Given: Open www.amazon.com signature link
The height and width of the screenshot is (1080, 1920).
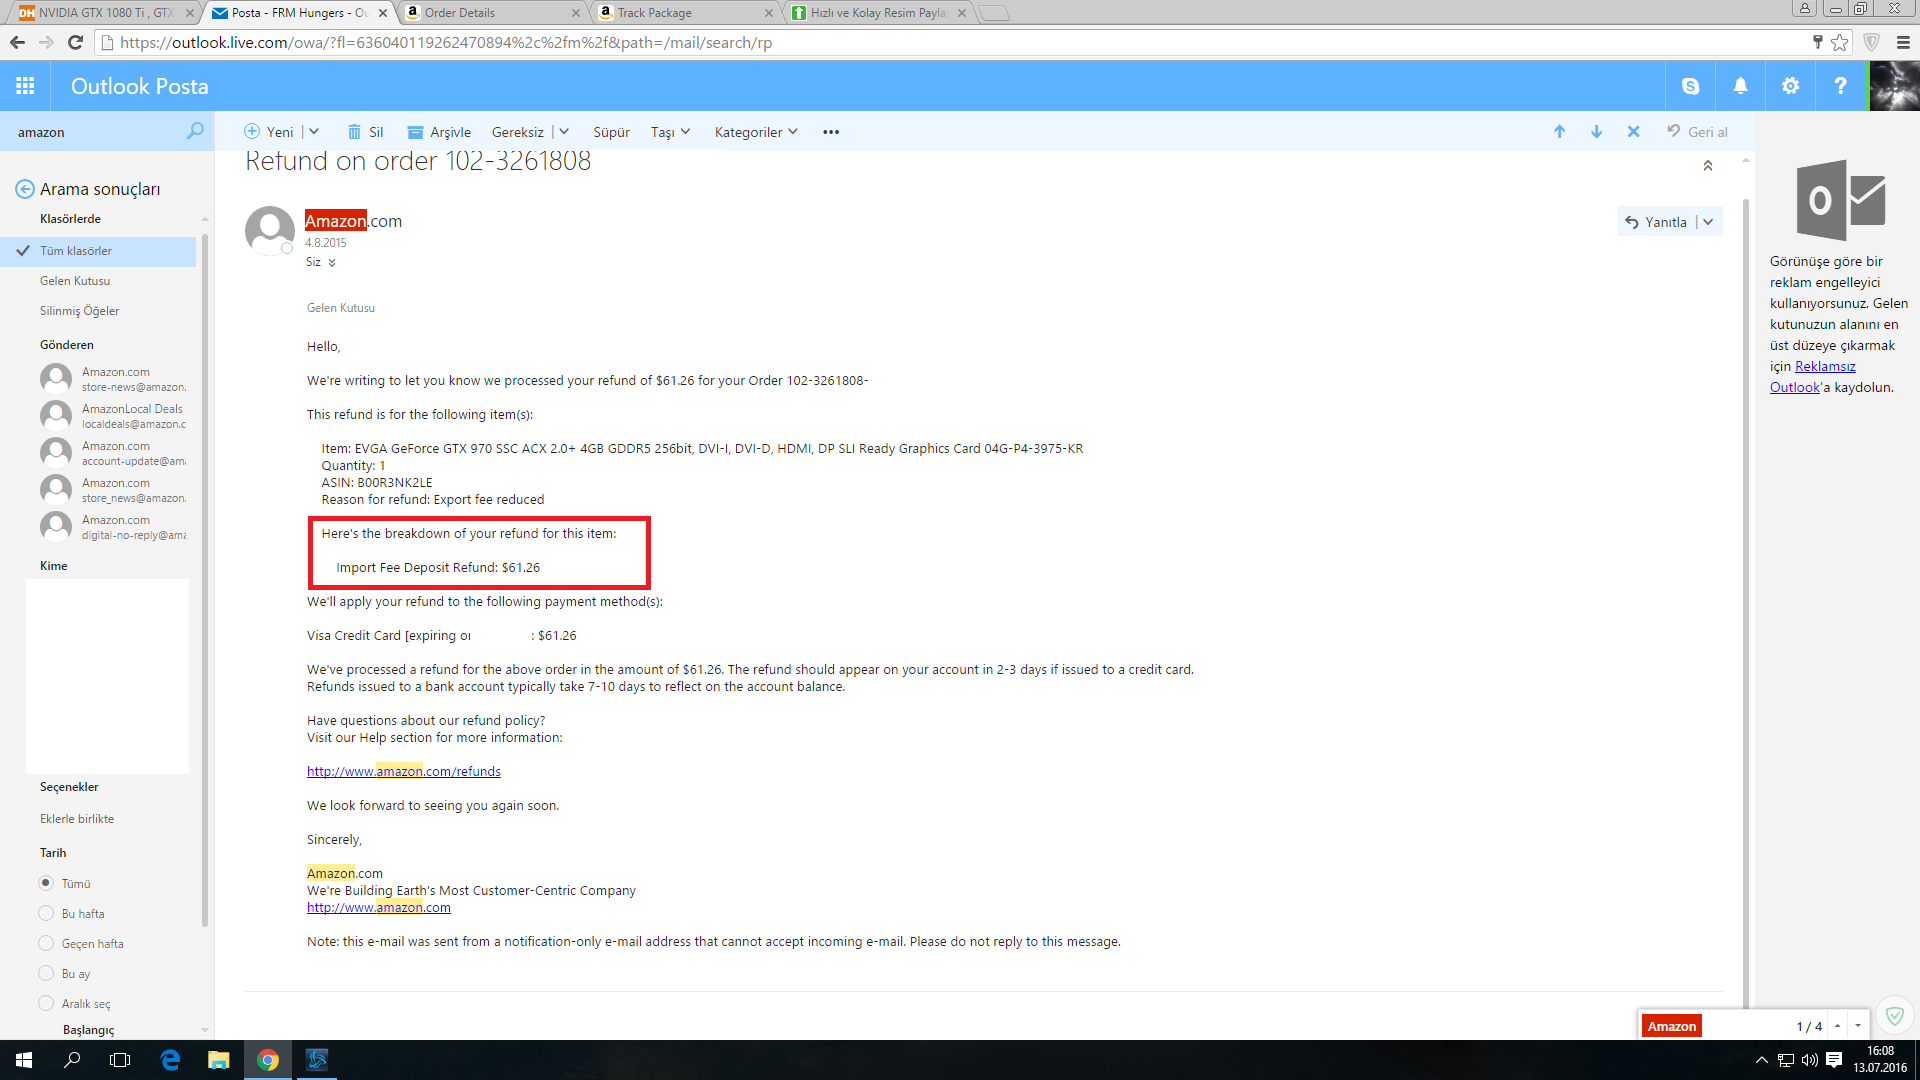Looking at the screenshot, I should click(378, 907).
